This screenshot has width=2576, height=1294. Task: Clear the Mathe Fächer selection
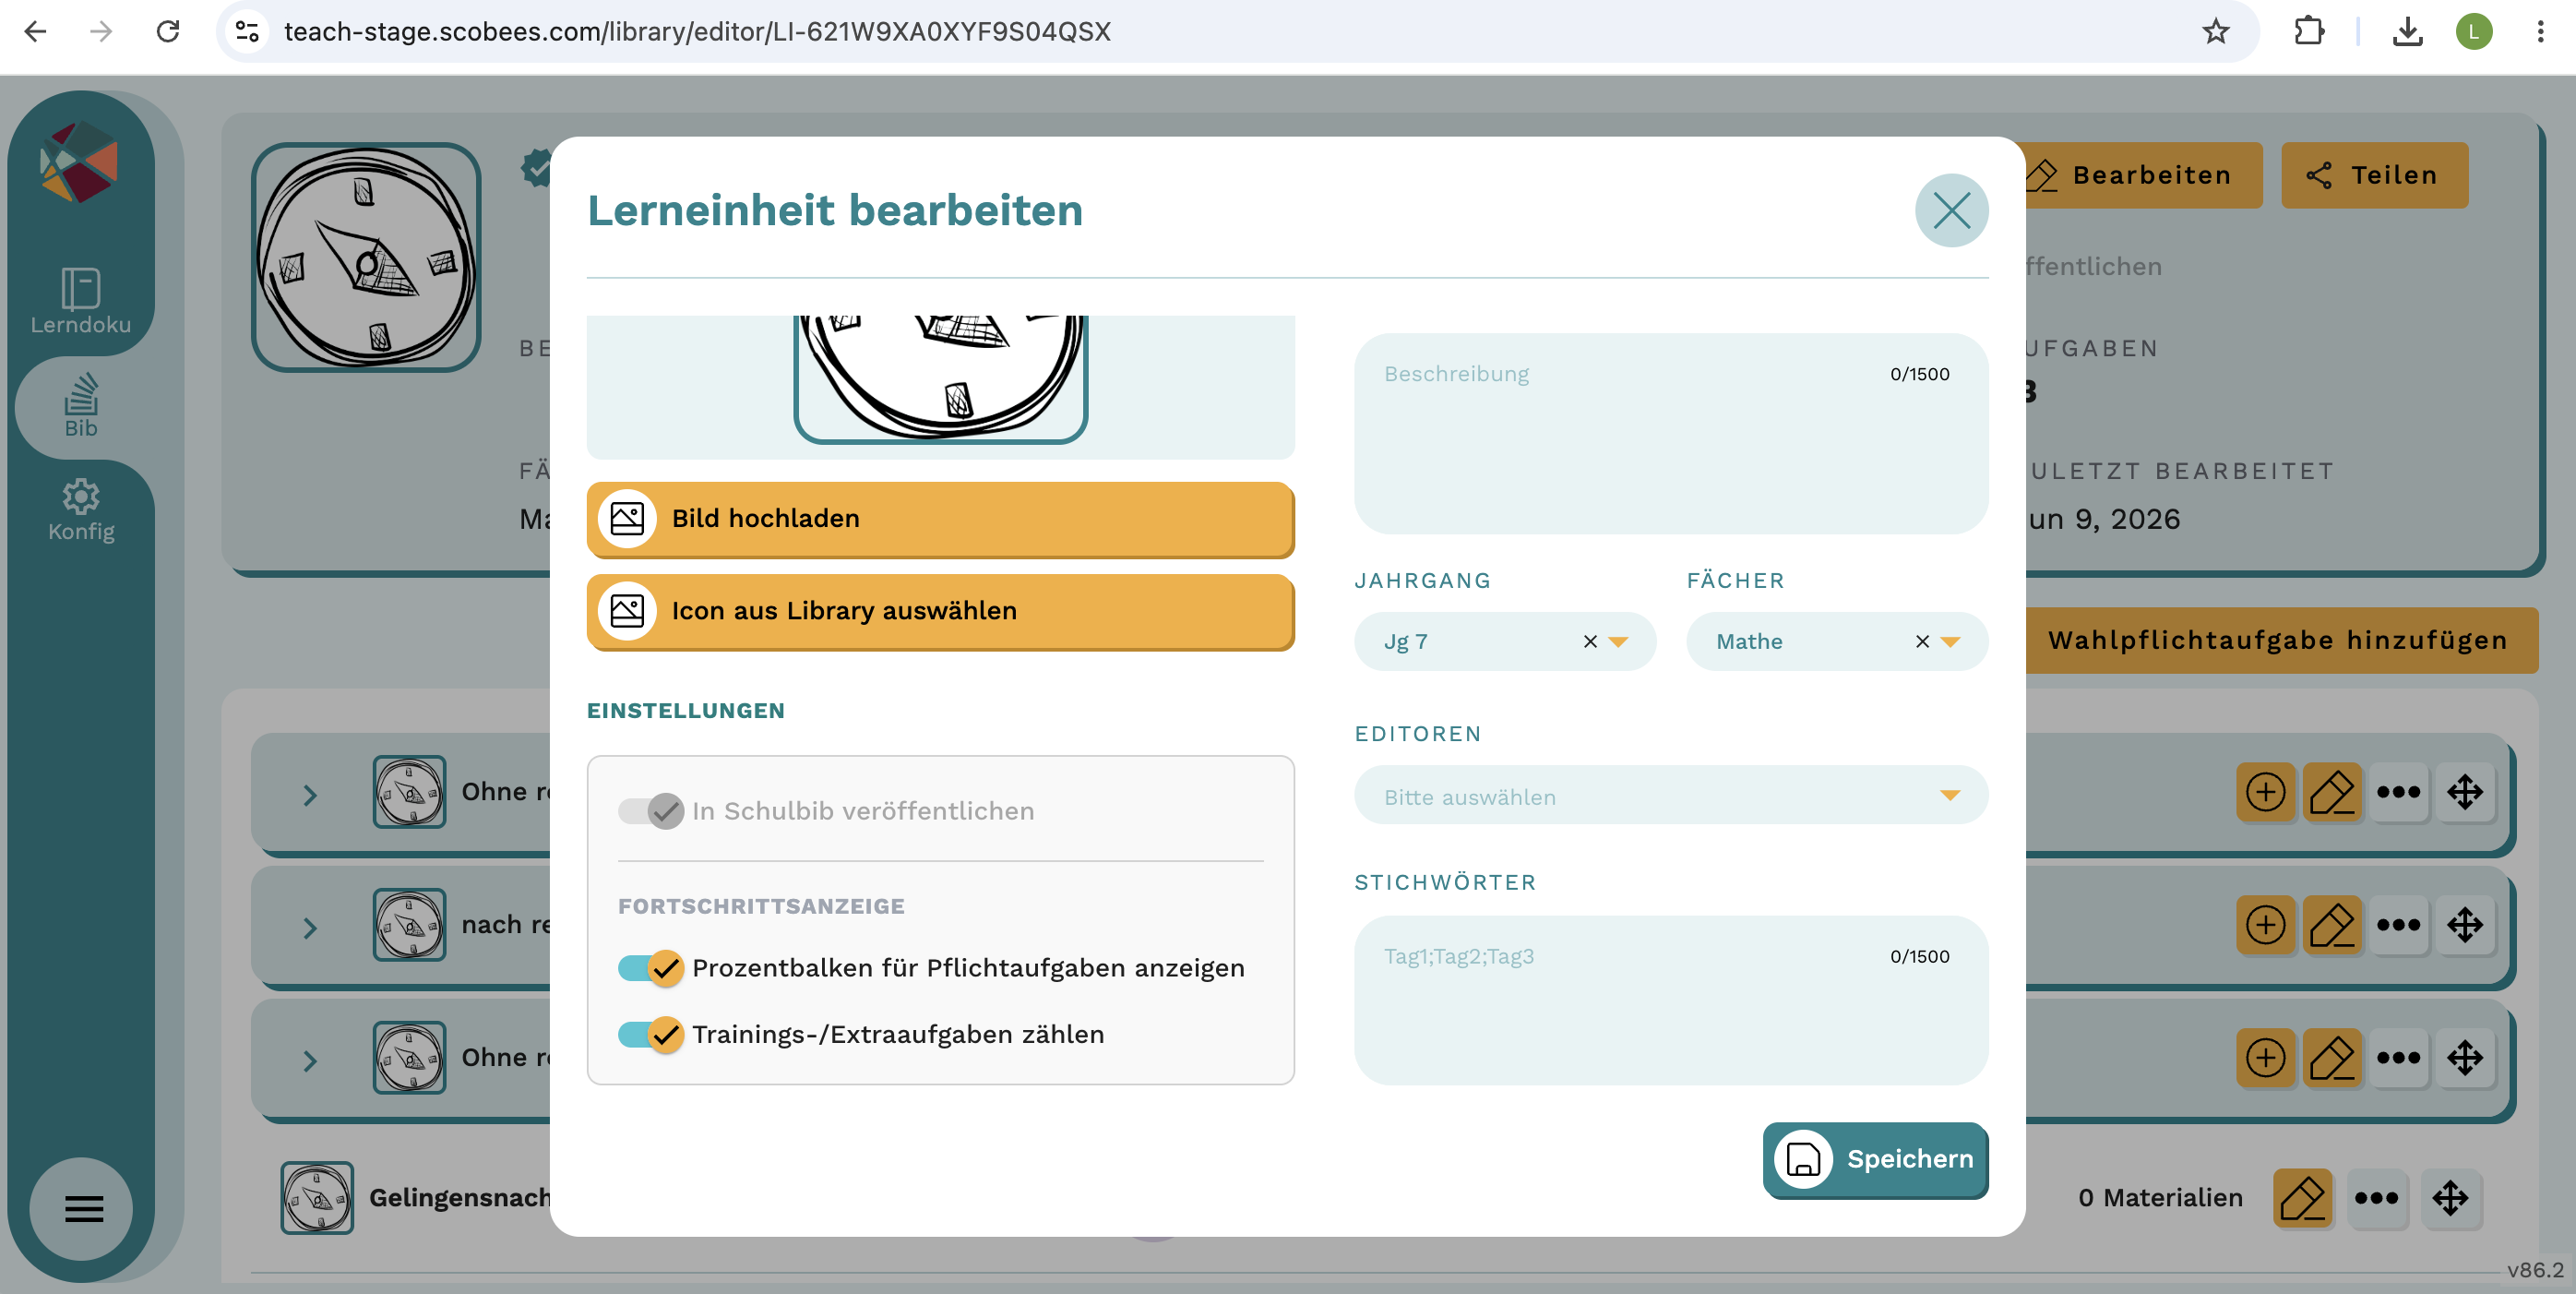click(1922, 641)
